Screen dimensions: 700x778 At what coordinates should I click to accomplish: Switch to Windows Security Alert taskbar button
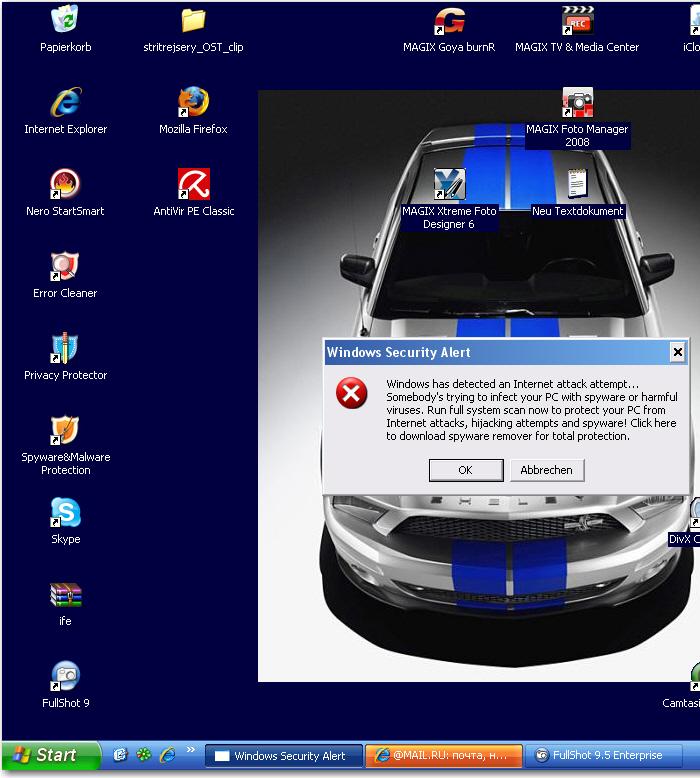coord(283,756)
